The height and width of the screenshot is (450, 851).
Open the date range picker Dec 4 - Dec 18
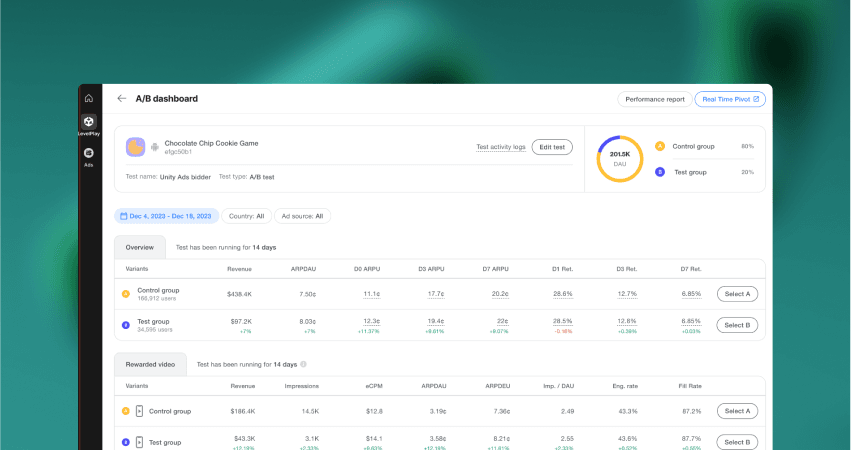tap(164, 216)
